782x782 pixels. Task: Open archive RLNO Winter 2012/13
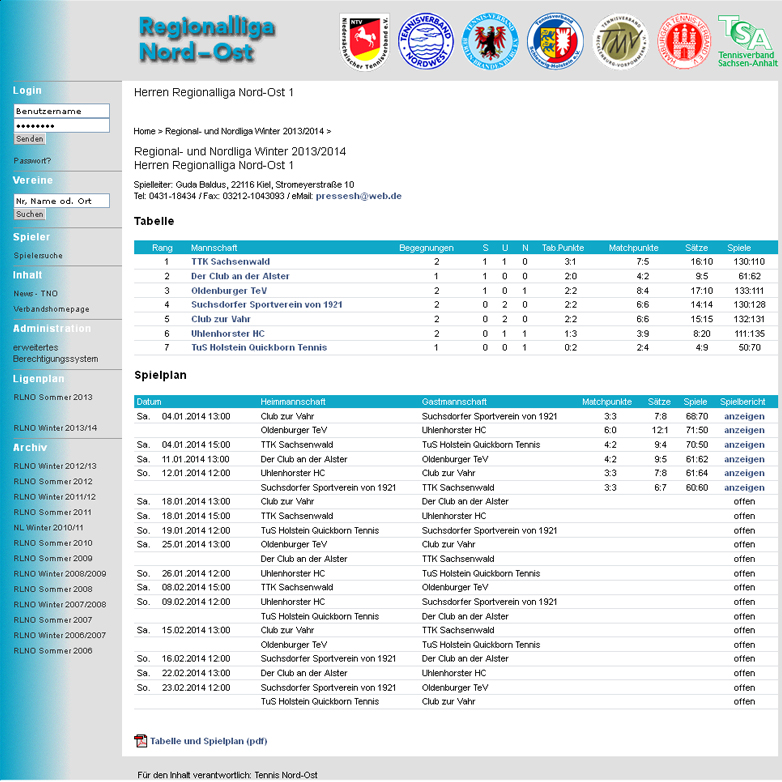(x=55, y=466)
